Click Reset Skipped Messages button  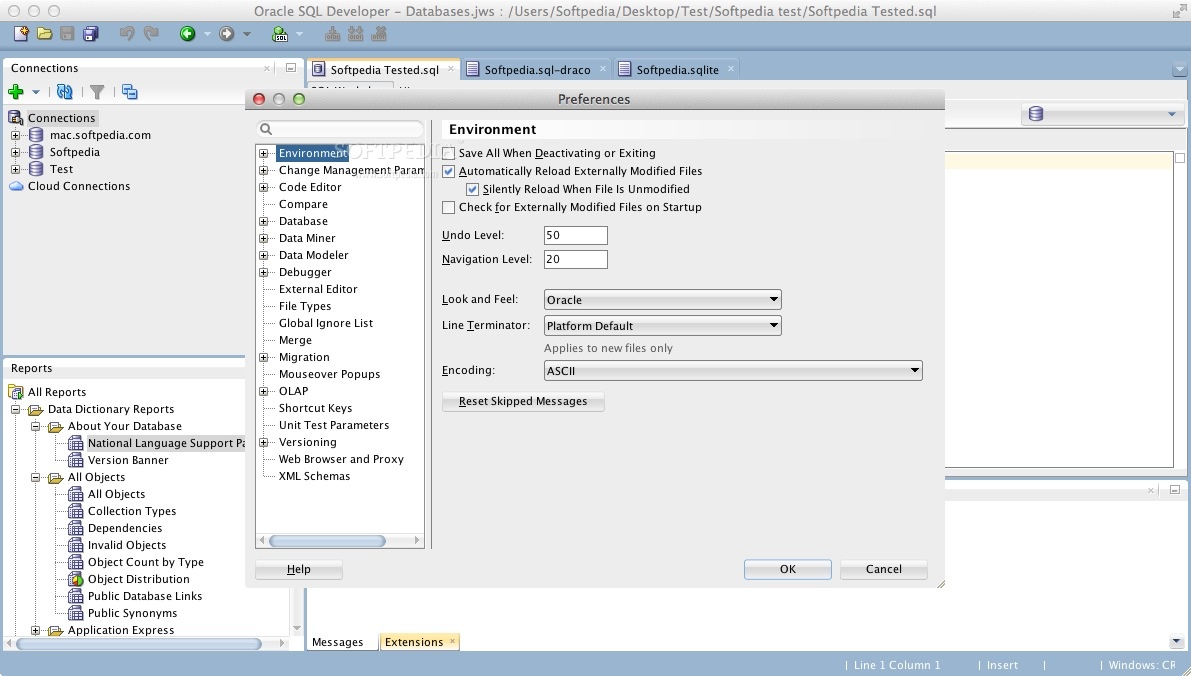point(523,401)
